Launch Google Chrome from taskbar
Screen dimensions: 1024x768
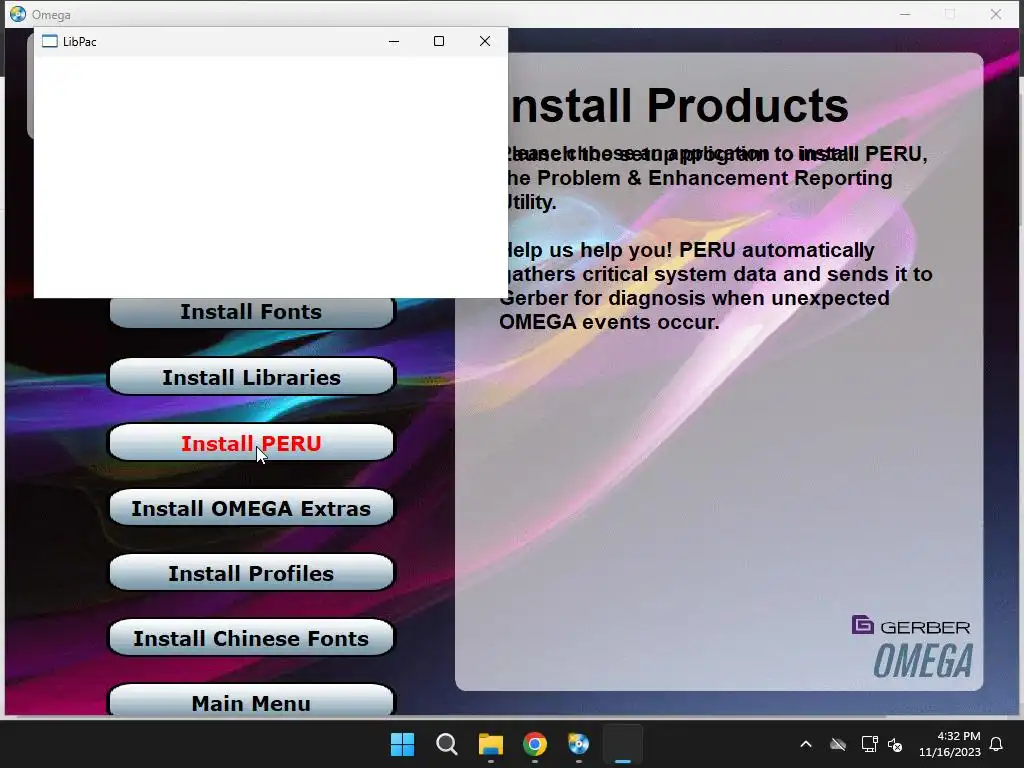point(535,744)
